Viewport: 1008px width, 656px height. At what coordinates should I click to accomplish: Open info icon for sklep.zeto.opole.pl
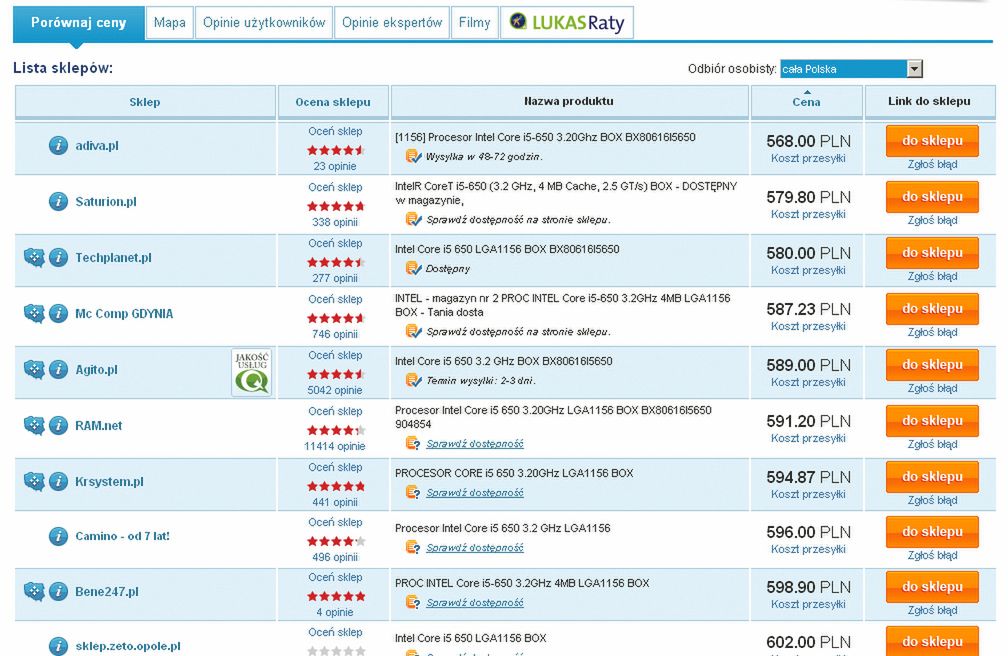pos(58,646)
